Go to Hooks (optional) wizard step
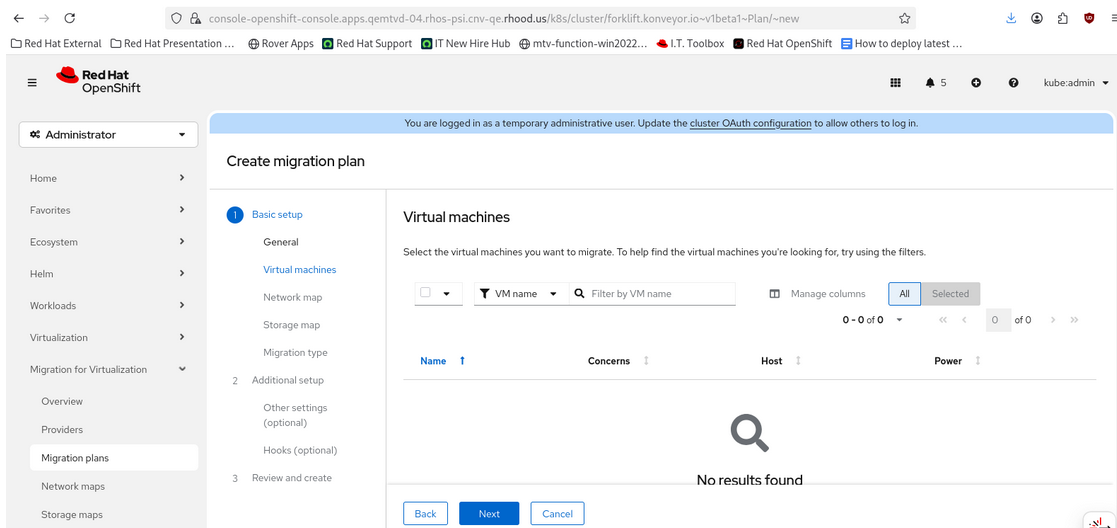The width and height of the screenshot is (1117, 528). (300, 450)
